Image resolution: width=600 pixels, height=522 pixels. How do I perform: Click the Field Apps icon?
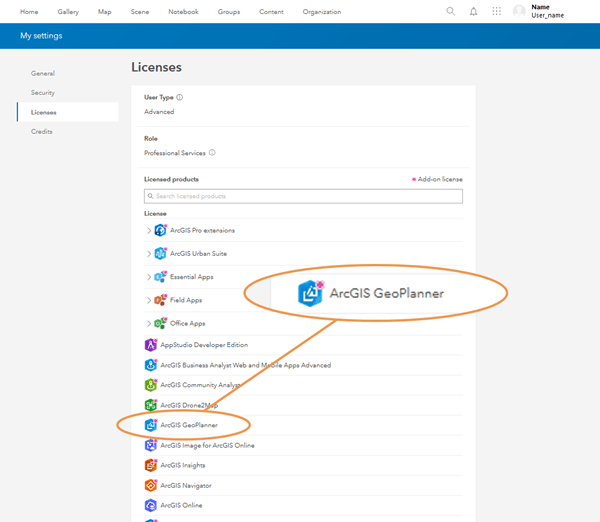pyautogui.click(x=160, y=300)
